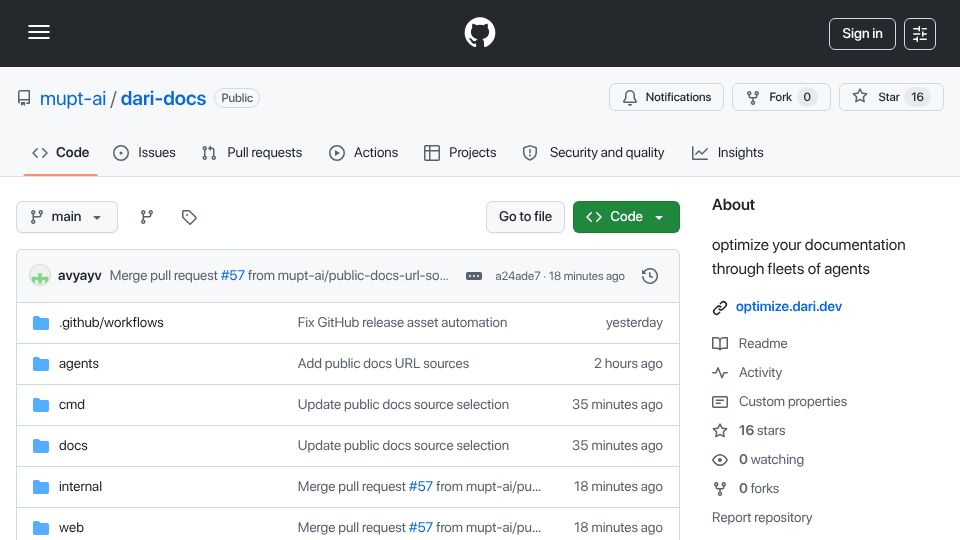960x540 pixels.
Task: Open commit a24ade7
Action: [517, 276]
